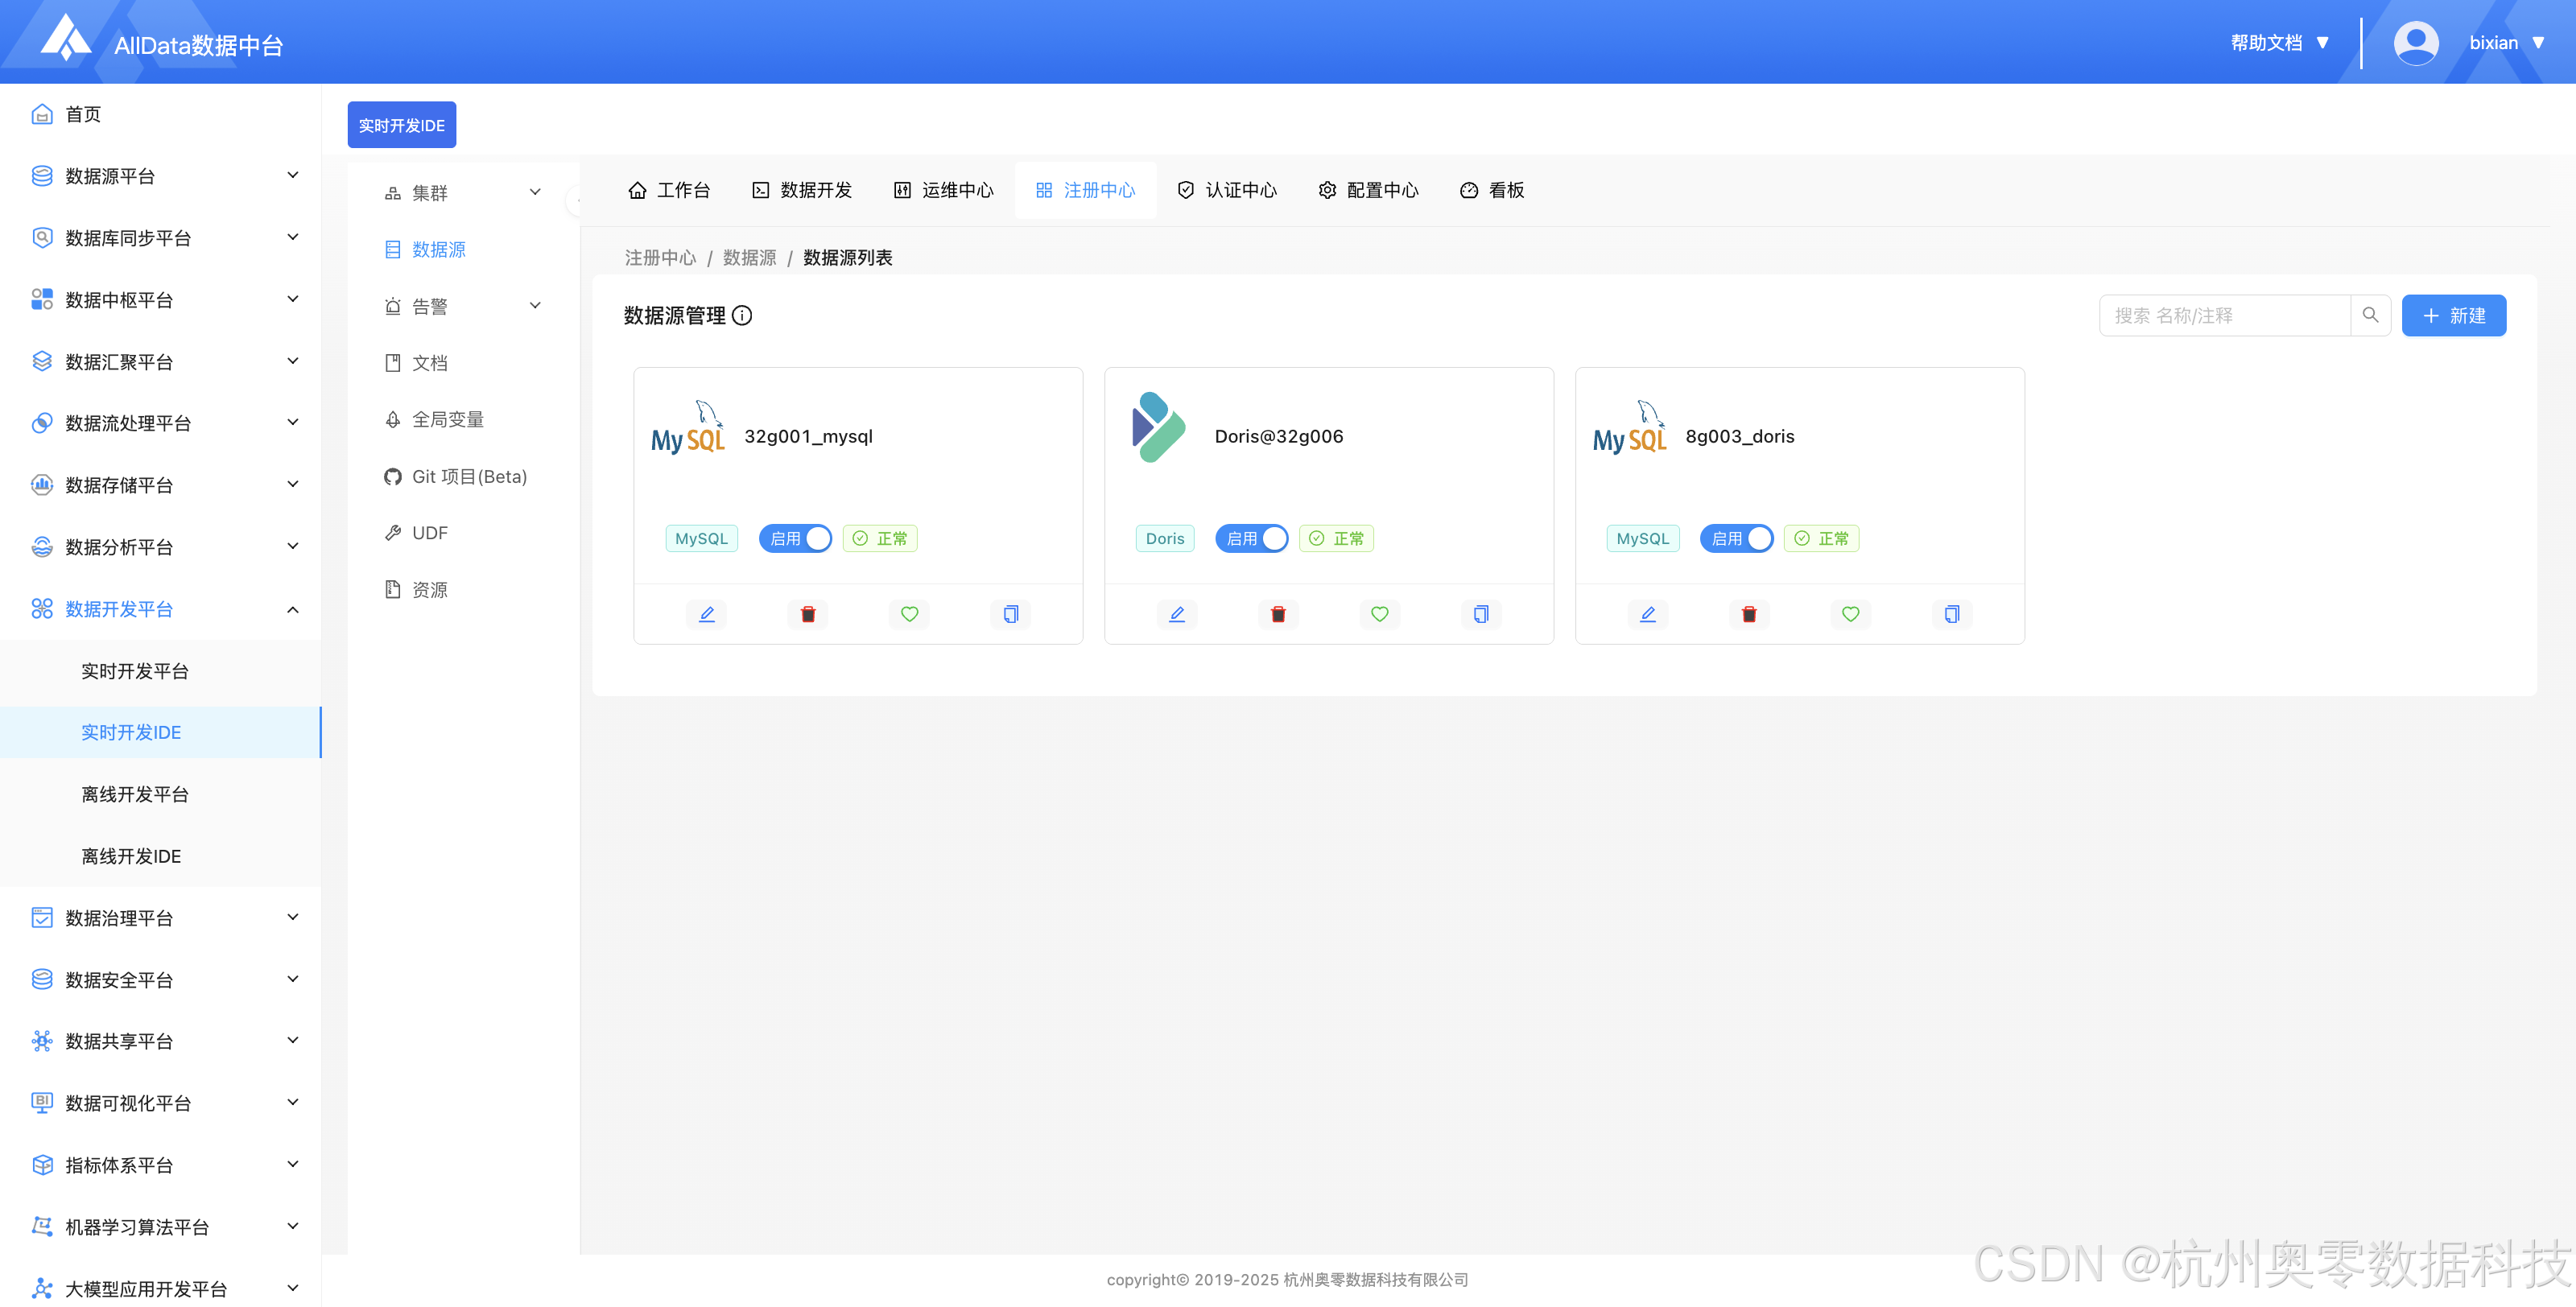Open 离线开发IDE in the sidebar
The width and height of the screenshot is (2576, 1307).
click(131, 856)
